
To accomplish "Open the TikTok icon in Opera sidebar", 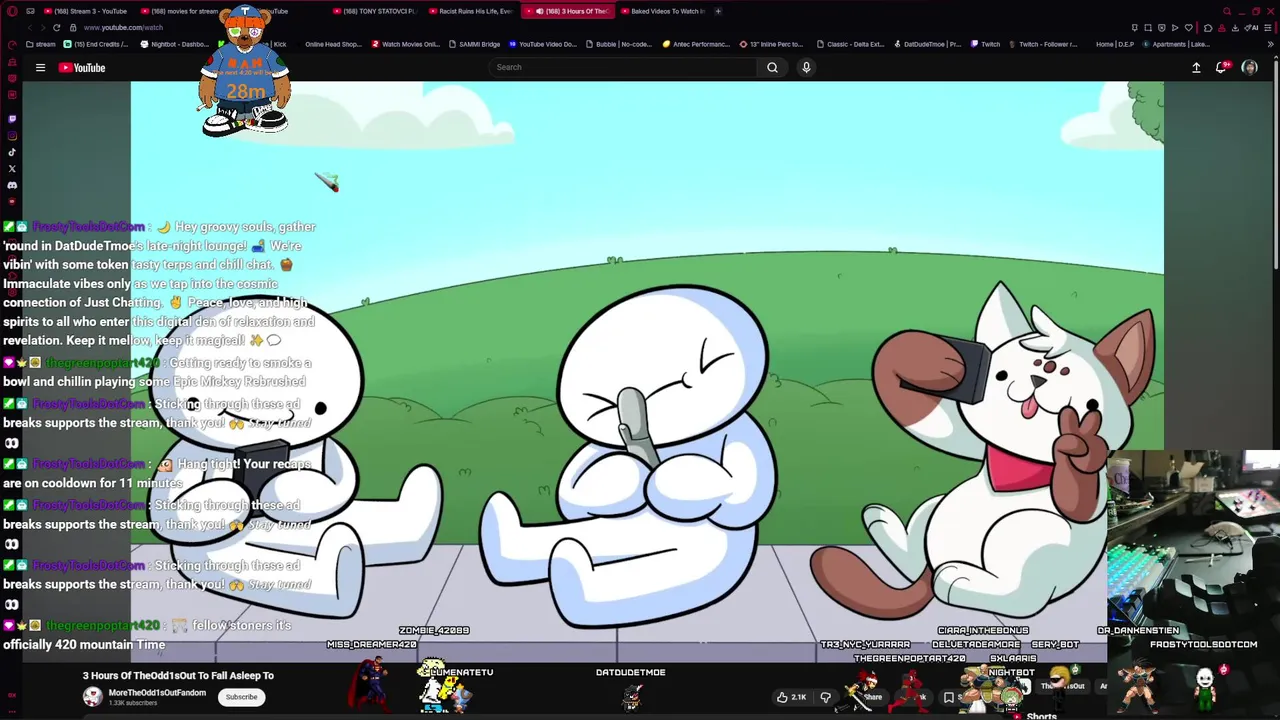I will pos(12,152).
